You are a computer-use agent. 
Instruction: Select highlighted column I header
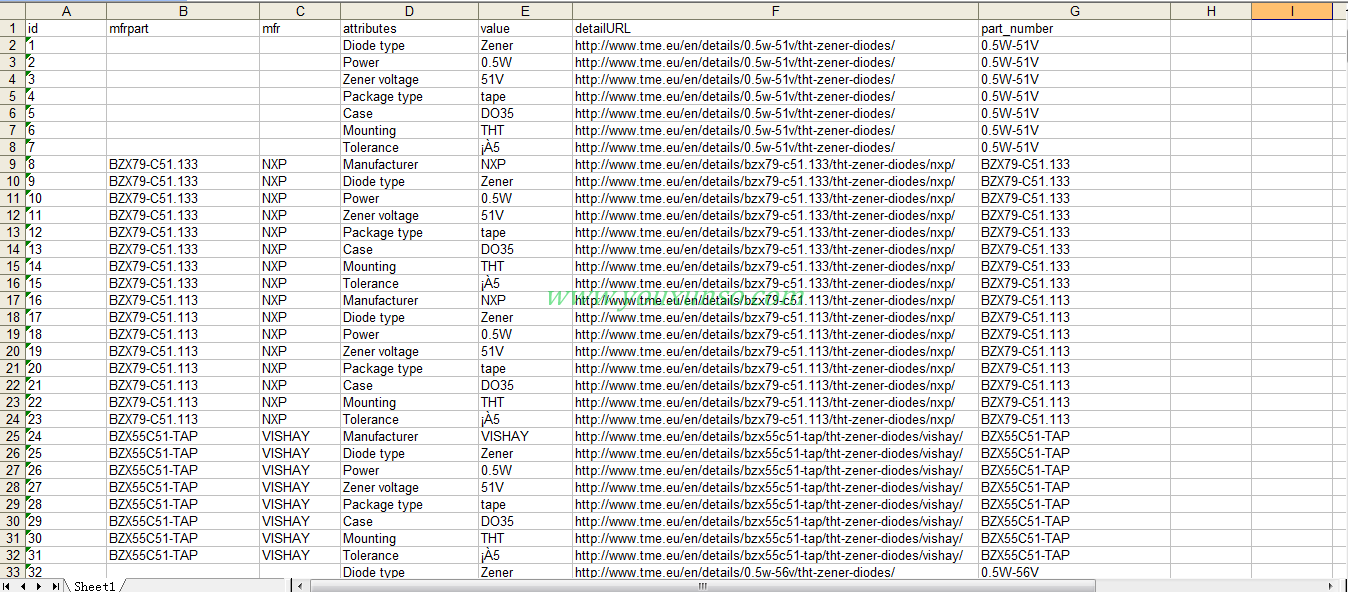click(1292, 11)
